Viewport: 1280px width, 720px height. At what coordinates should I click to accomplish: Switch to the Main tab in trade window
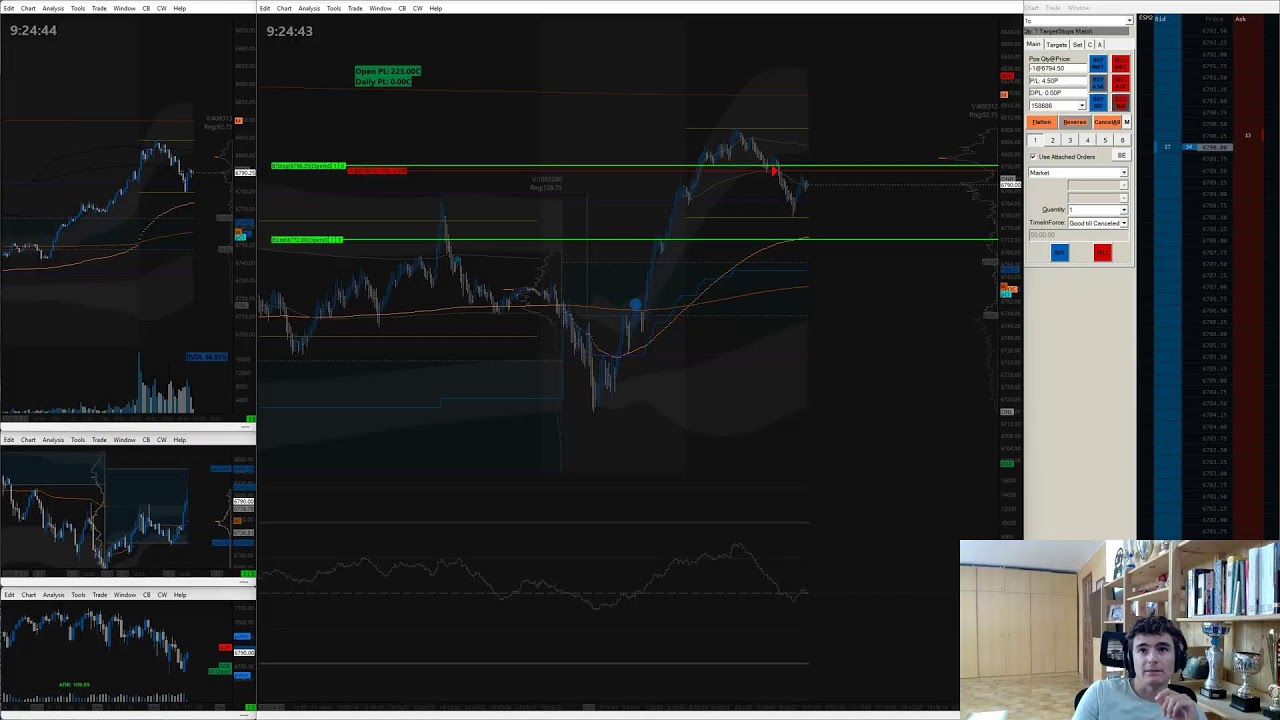pyautogui.click(x=1034, y=44)
